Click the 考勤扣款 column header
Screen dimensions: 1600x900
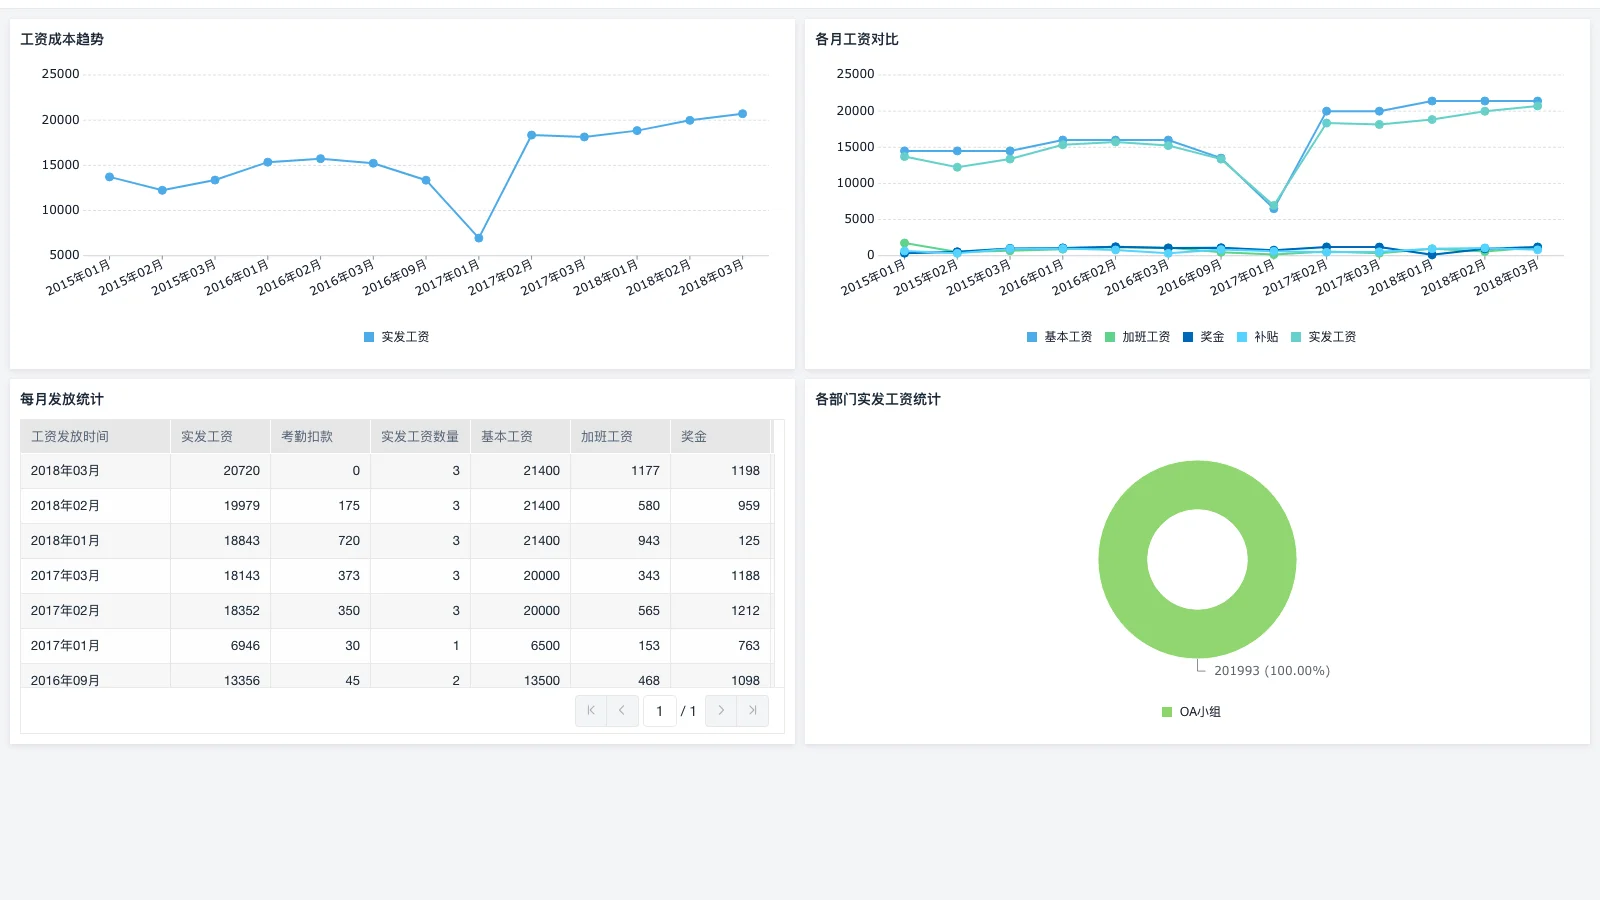pyautogui.click(x=307, y=437)
